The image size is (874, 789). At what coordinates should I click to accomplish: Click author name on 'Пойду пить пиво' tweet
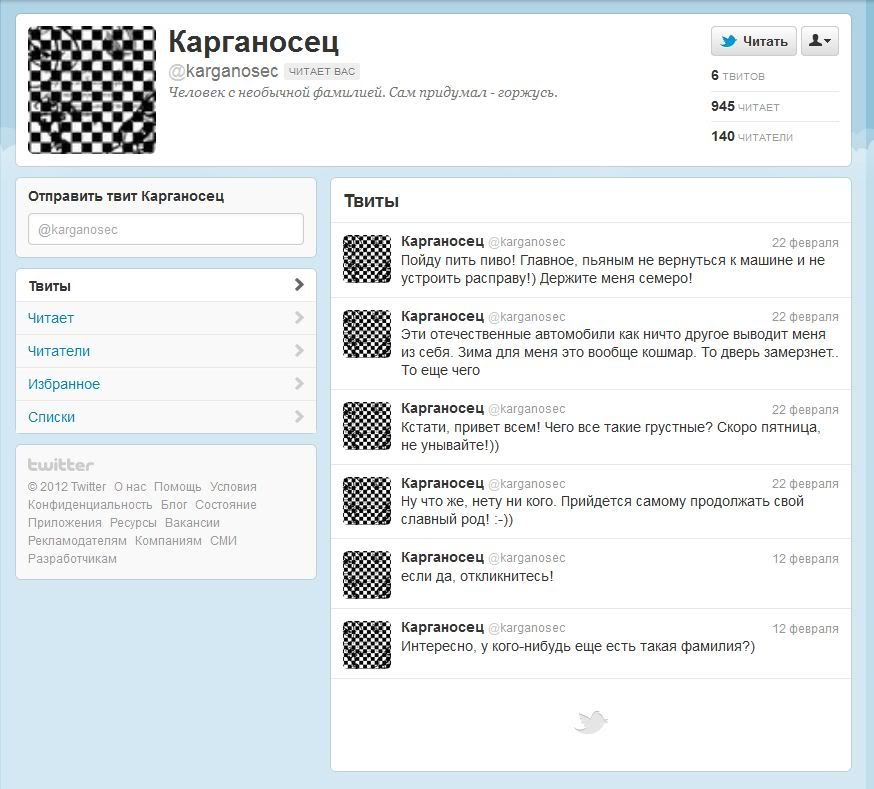pyautogui.click(x=442, y=241)
